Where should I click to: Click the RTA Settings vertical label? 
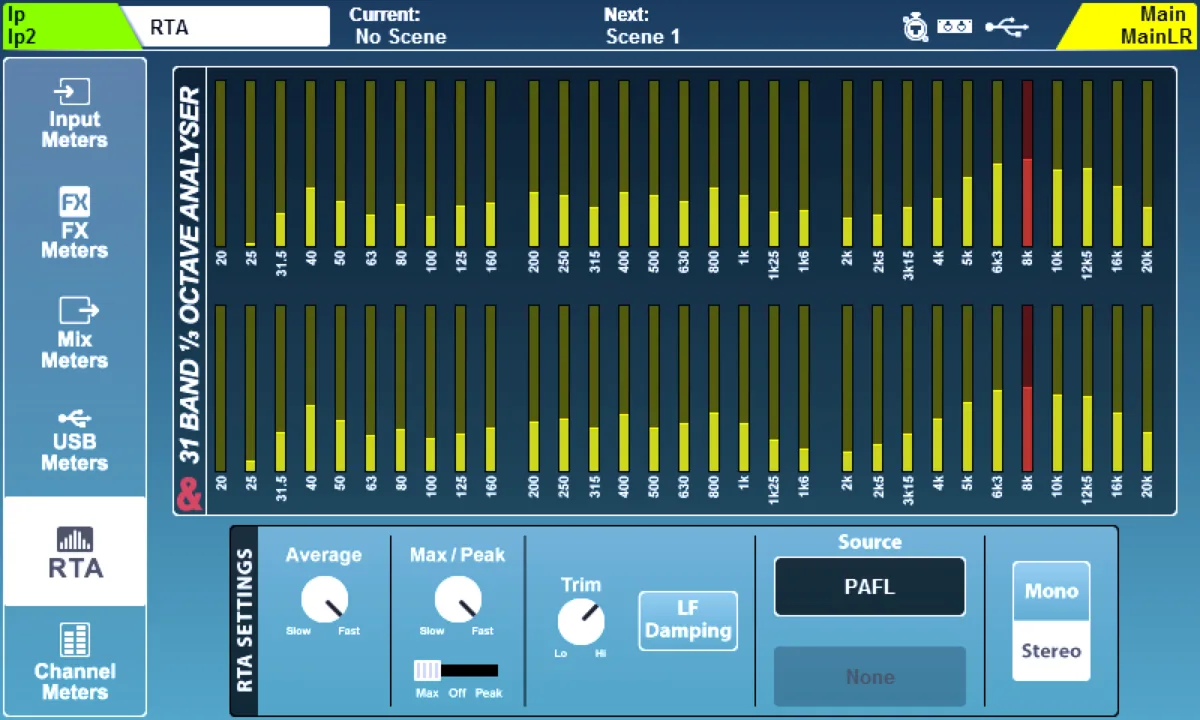(x=245, y=621)
